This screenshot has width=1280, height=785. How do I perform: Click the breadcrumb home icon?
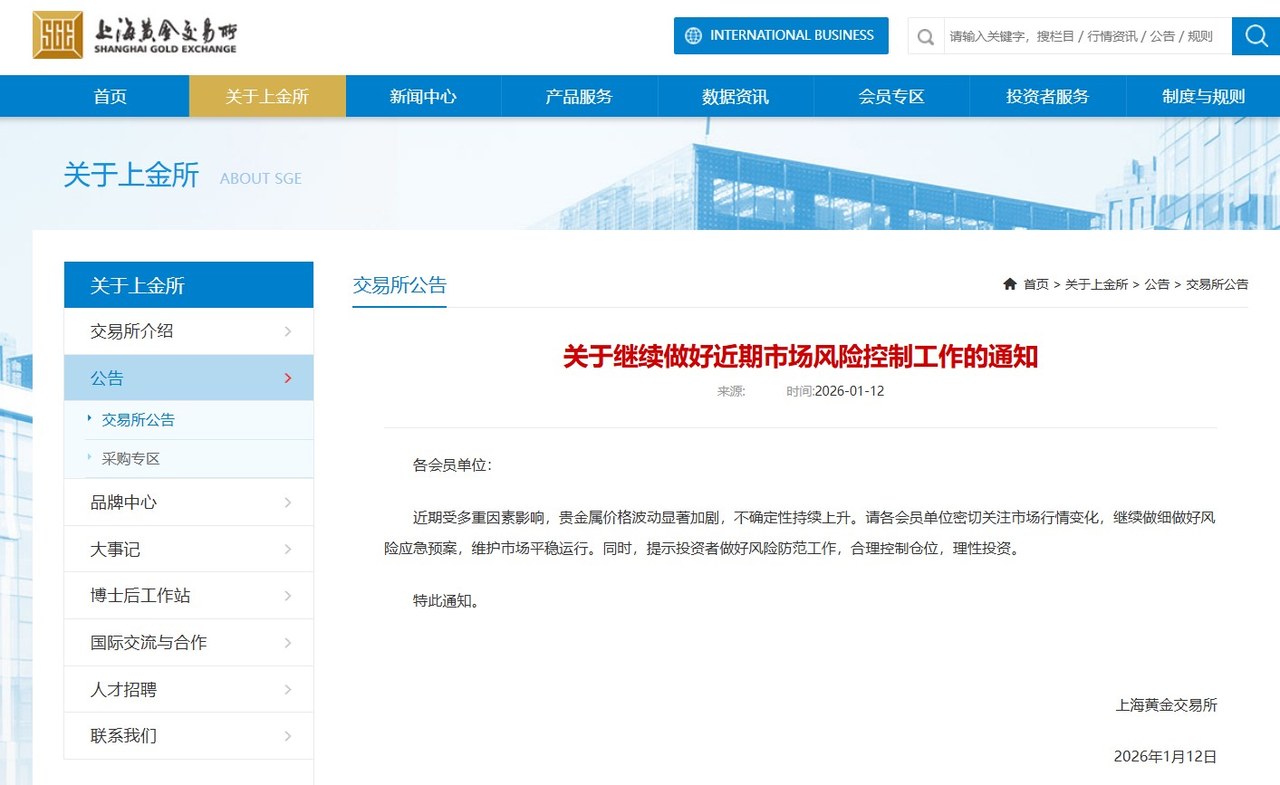pos(1010,284)
